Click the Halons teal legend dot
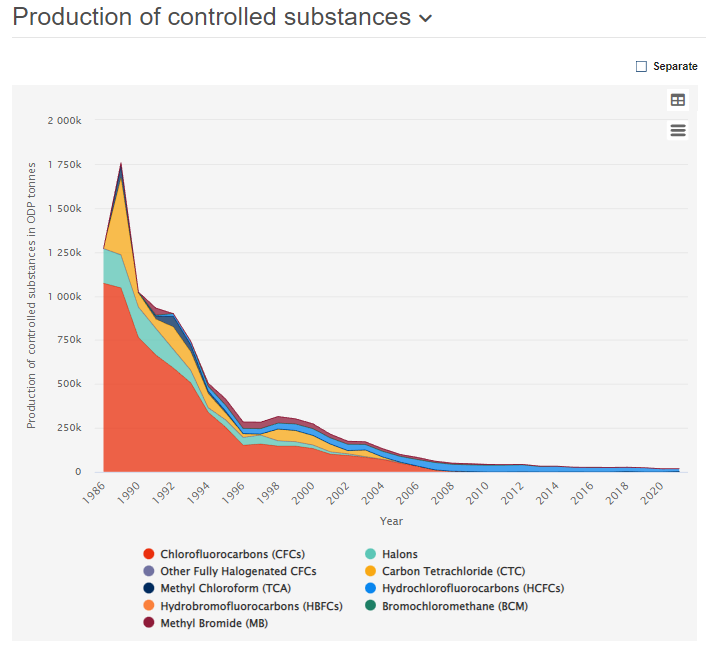The image size is (706, 647). coord(371,554)
